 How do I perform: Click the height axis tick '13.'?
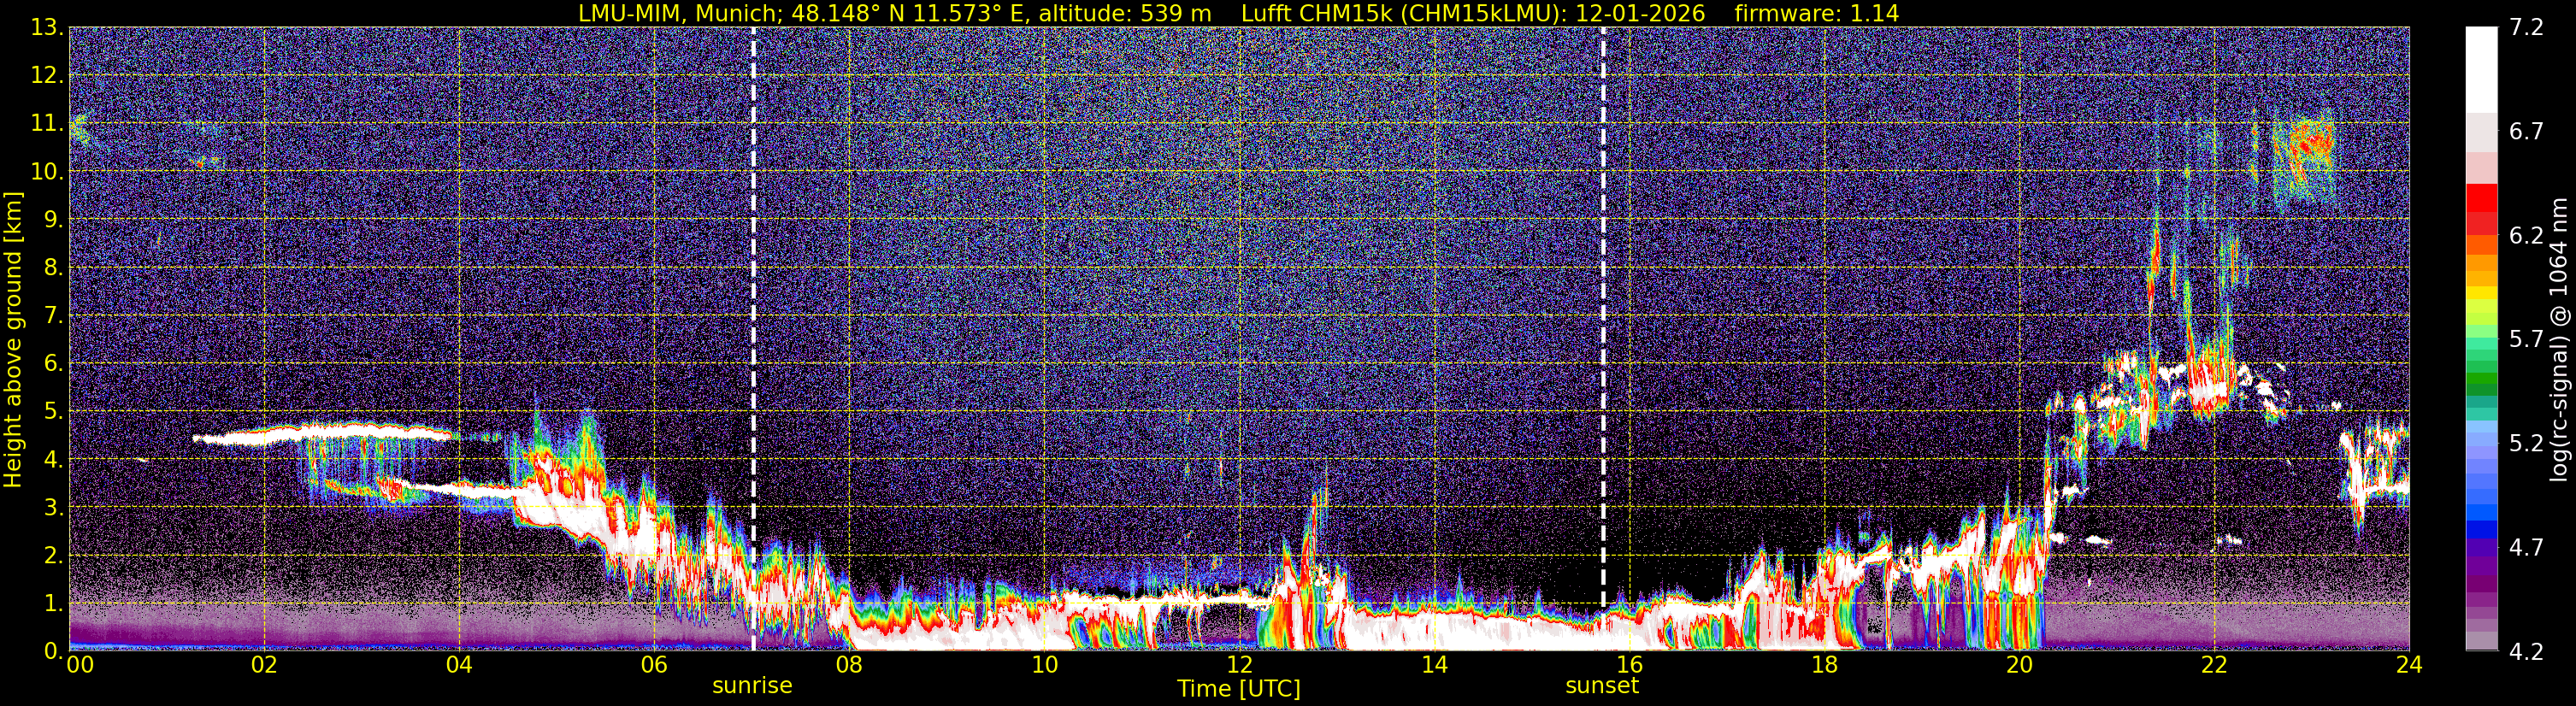tap(47, 28)
